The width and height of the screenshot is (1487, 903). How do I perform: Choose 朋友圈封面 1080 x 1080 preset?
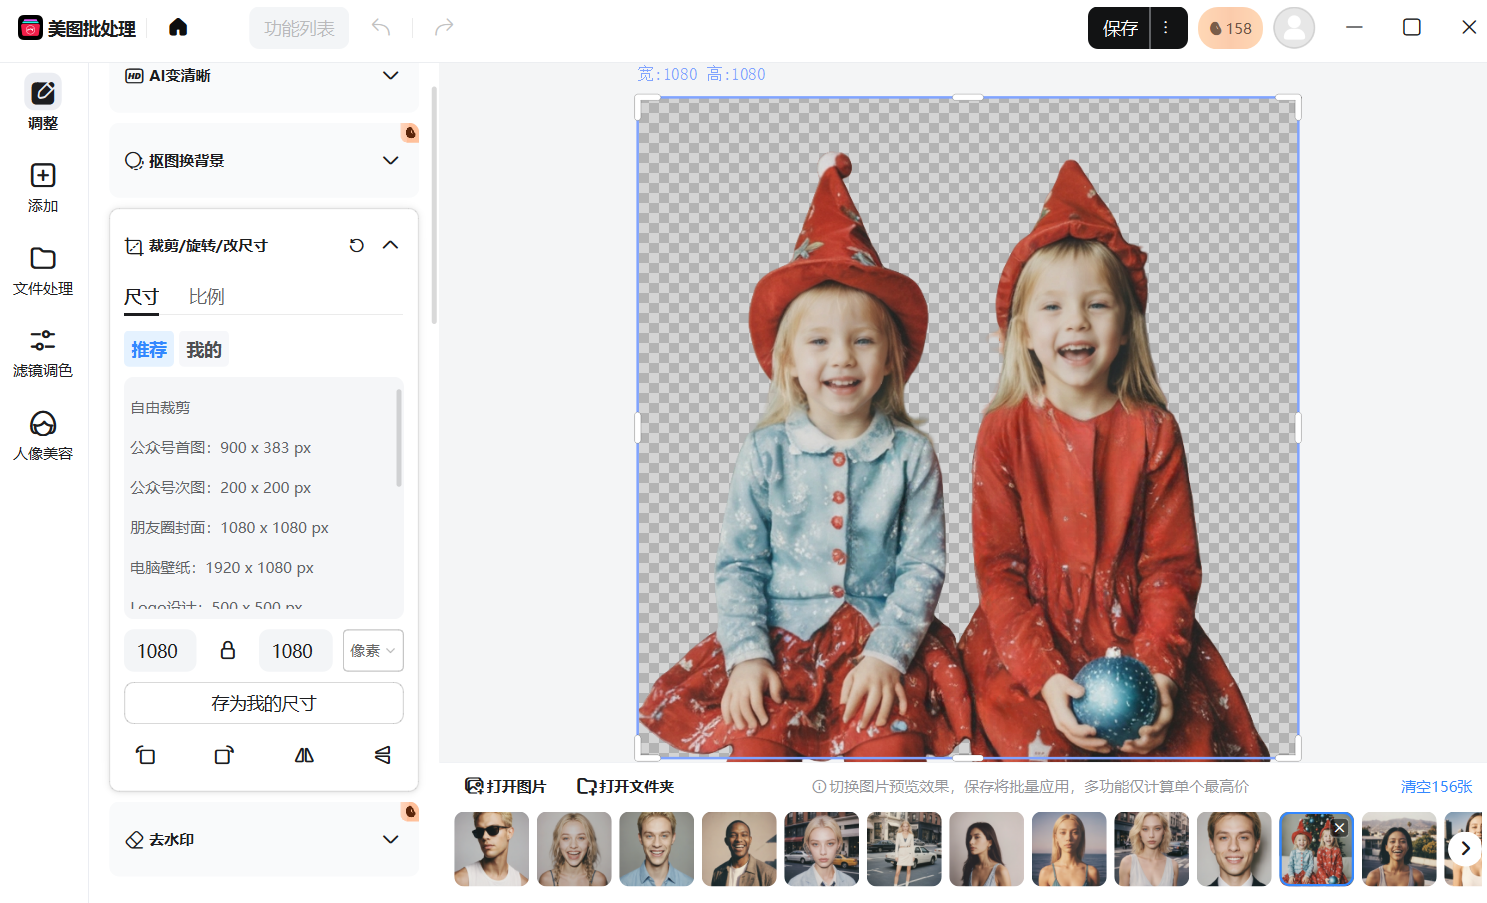tap(230, 528)
